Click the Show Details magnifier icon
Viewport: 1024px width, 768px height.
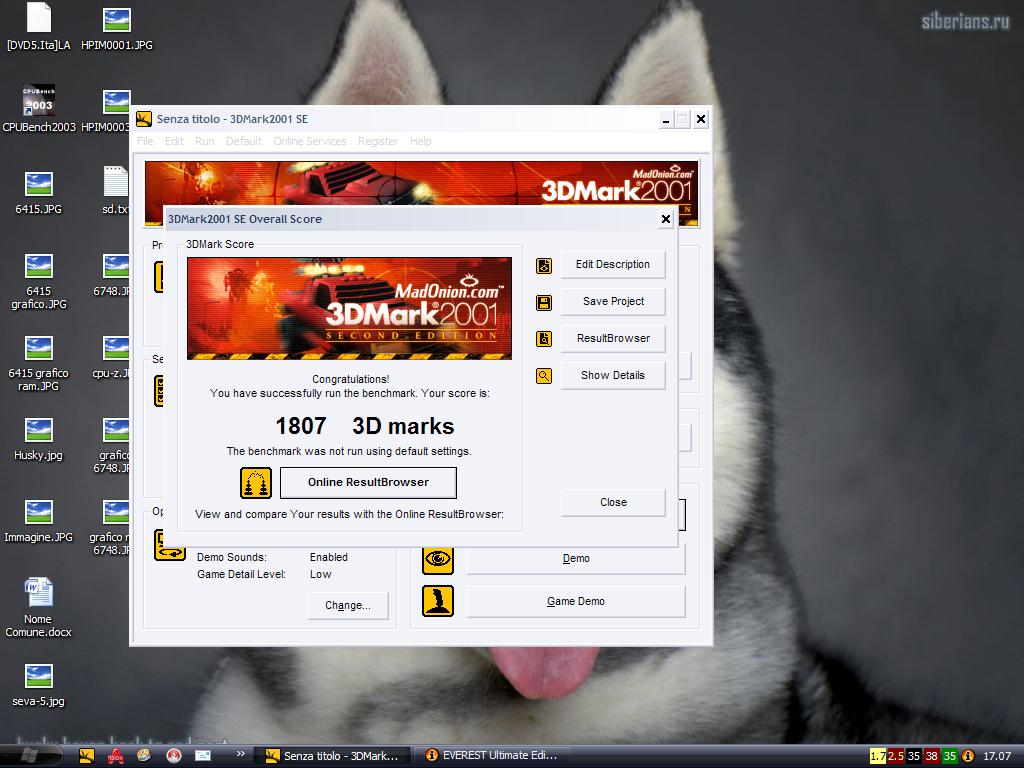pyautogui.click(x=544, y=376)
